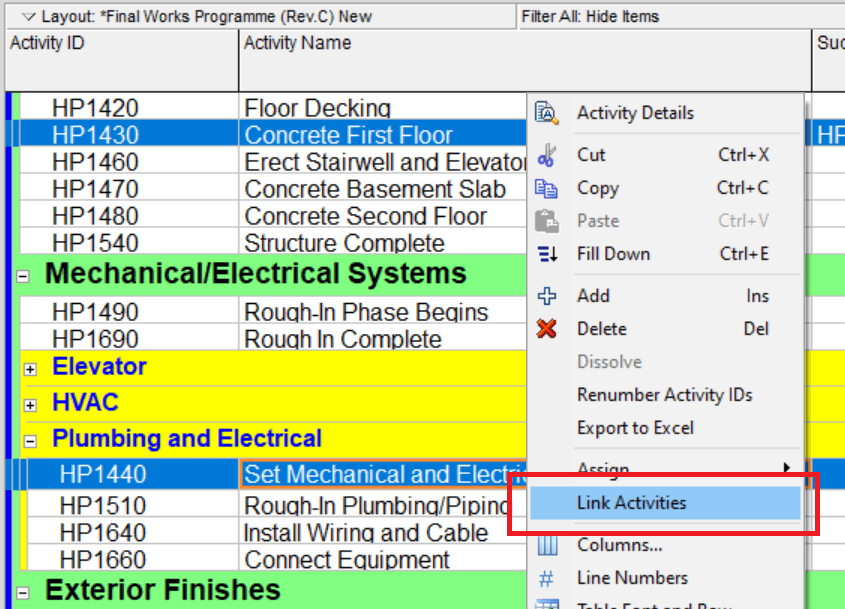Select activity ID HP1640
The image size is (845, 609).
pyautogui.click(x=103, y=532)
